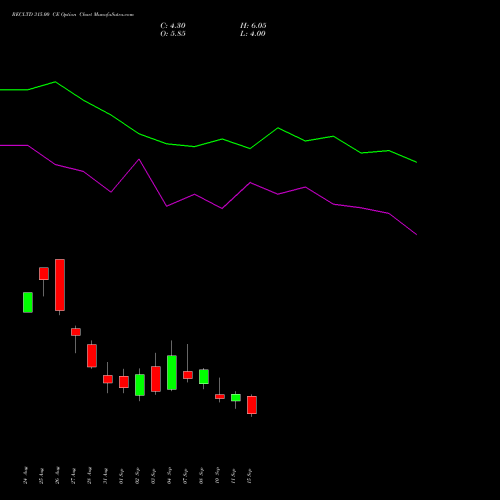Click the '08 Sep' date label

click(202, 476)
